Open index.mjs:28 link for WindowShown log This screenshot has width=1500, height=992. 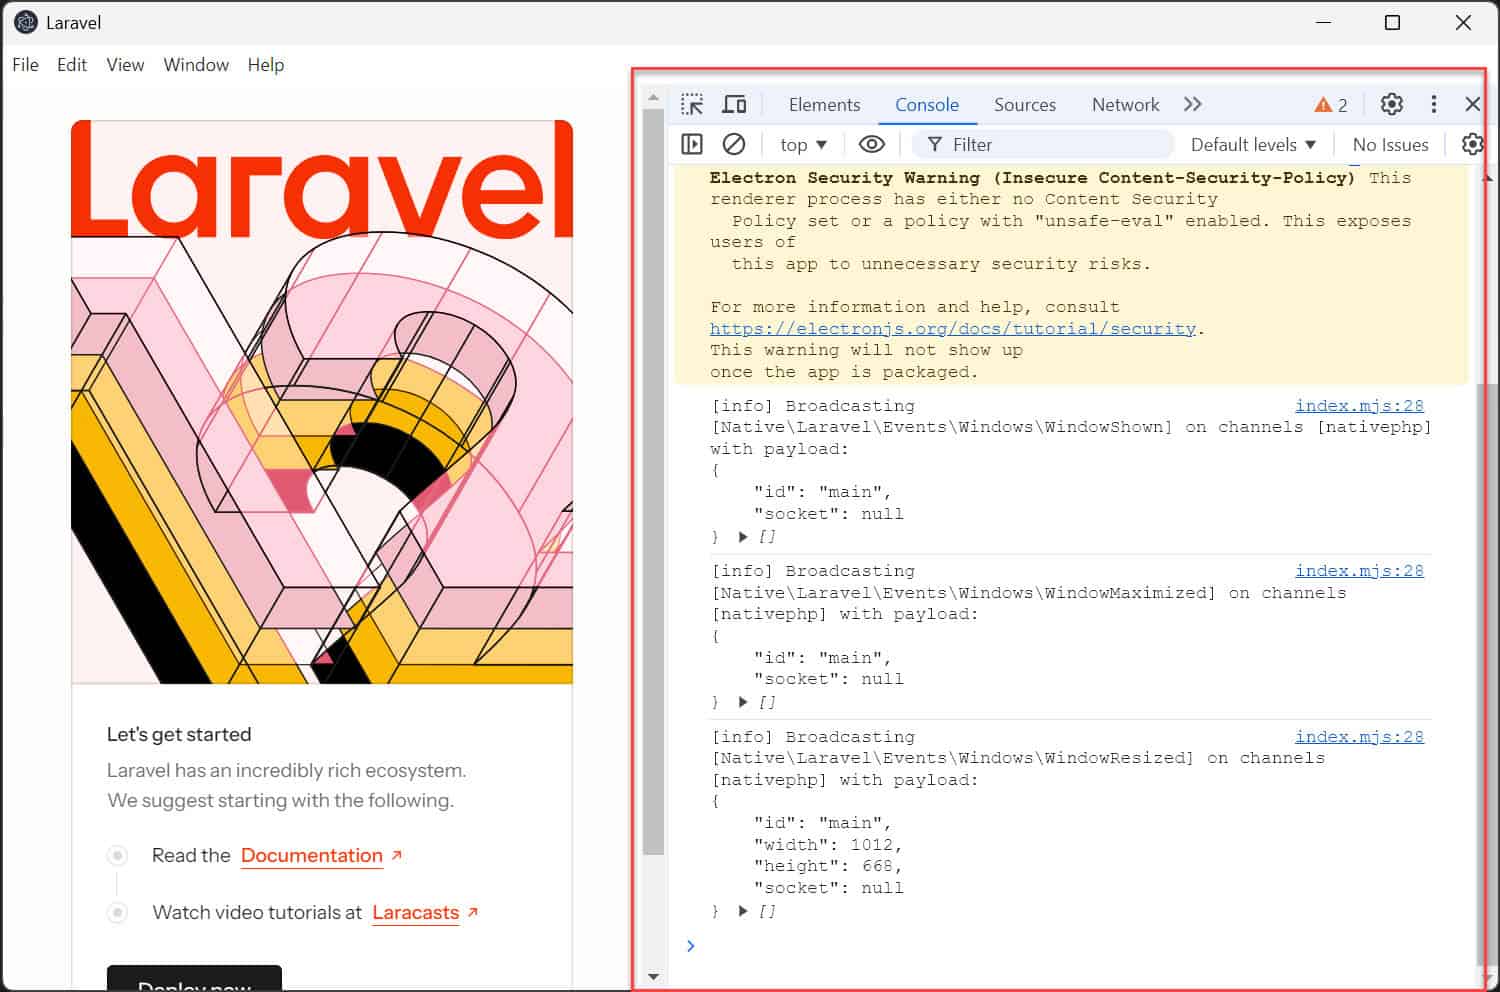click(x=1359, y=405)
